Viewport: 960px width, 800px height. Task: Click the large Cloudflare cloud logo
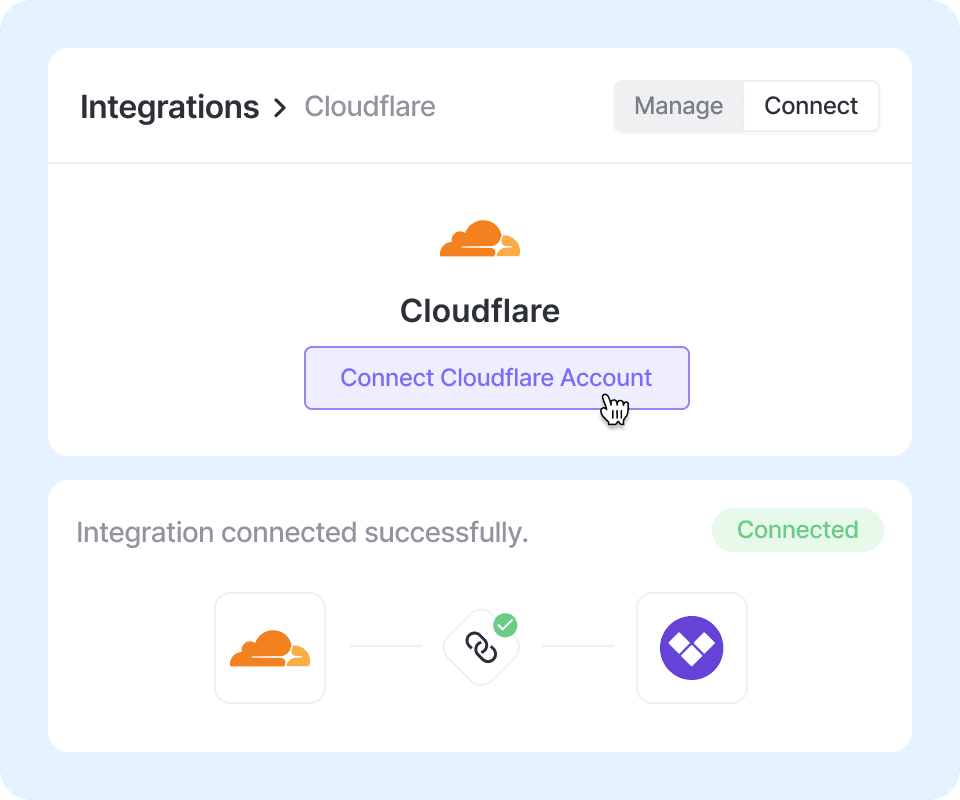[x=480, y=238]
